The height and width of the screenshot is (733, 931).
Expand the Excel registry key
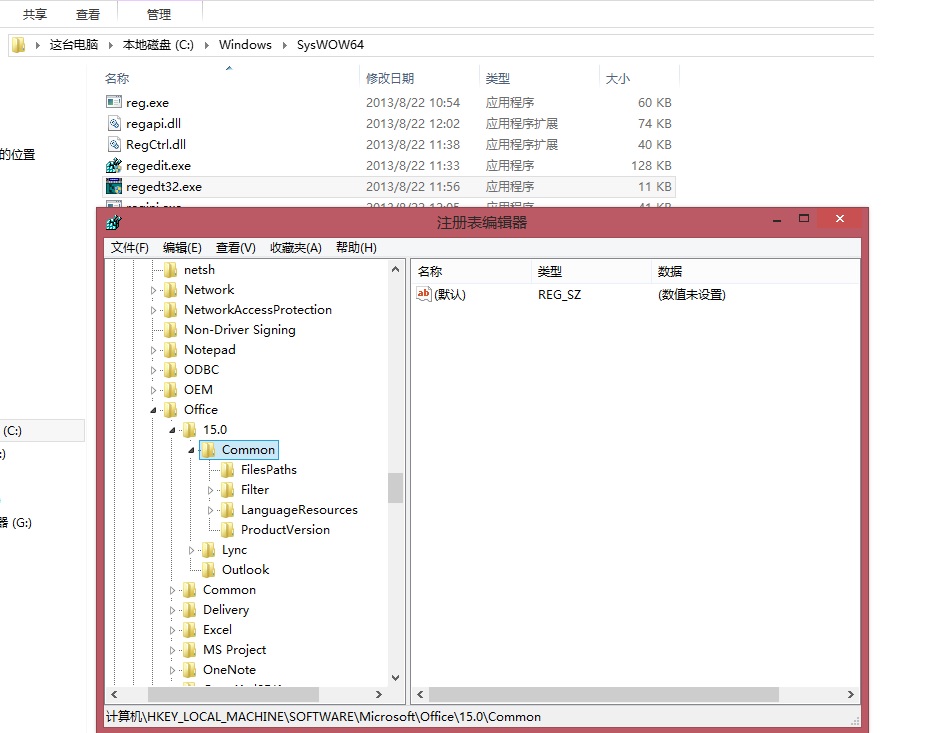pyautogui.click(x=170, y=629)
